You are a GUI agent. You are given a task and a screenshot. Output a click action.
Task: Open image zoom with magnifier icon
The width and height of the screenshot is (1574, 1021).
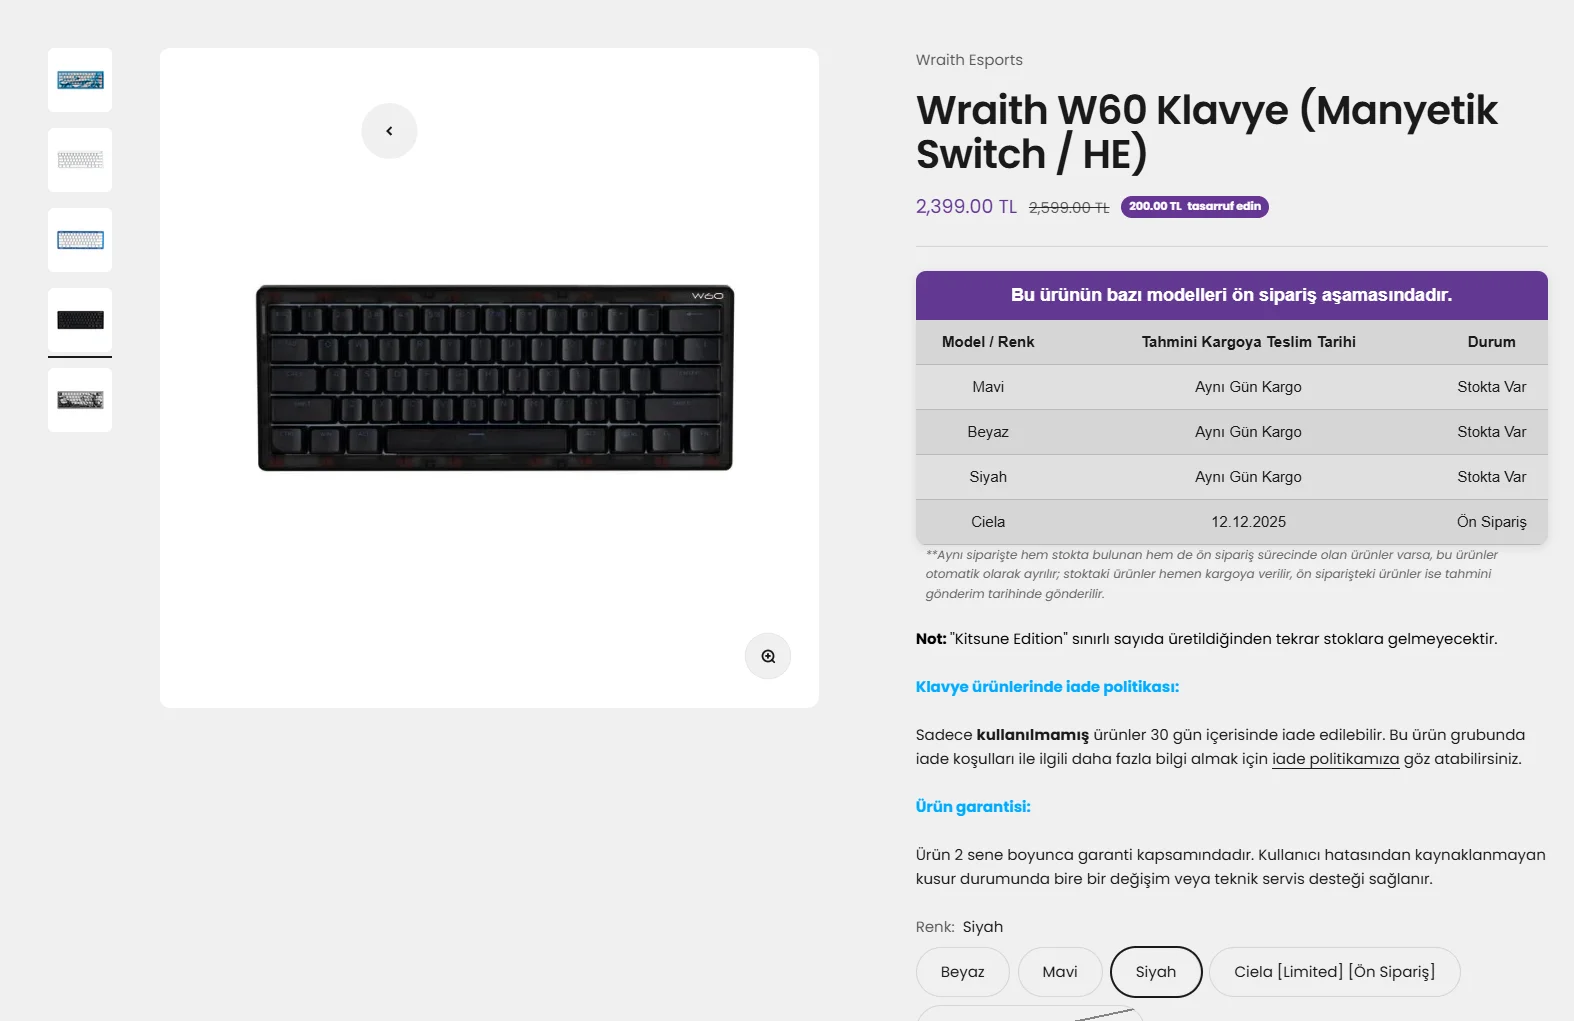(x=768, y=657)
